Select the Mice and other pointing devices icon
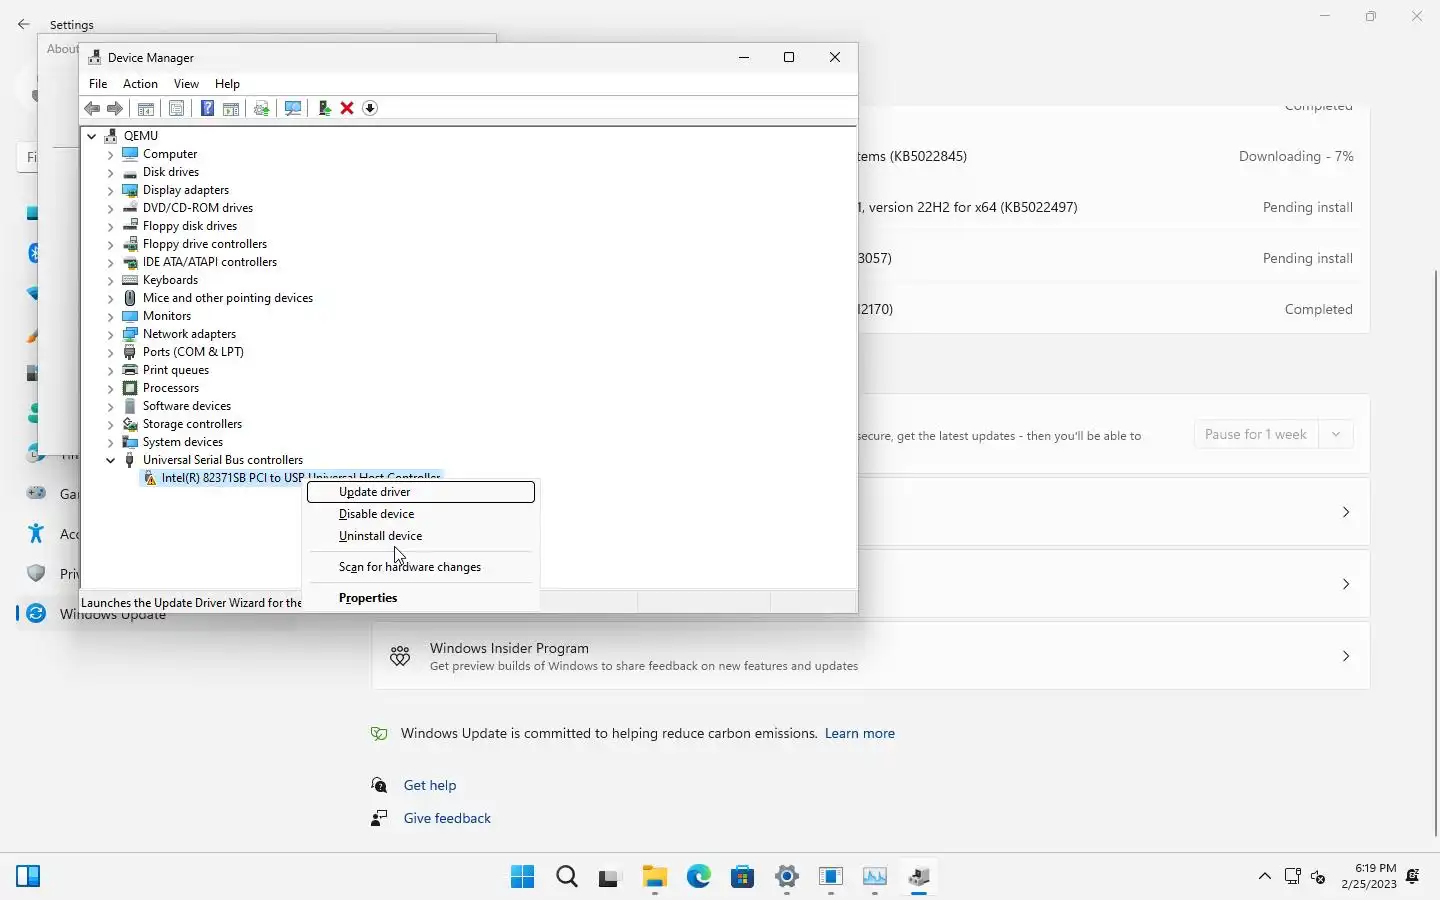The width and height of the screenshot is (1440, 900). (x=130, y=298)
